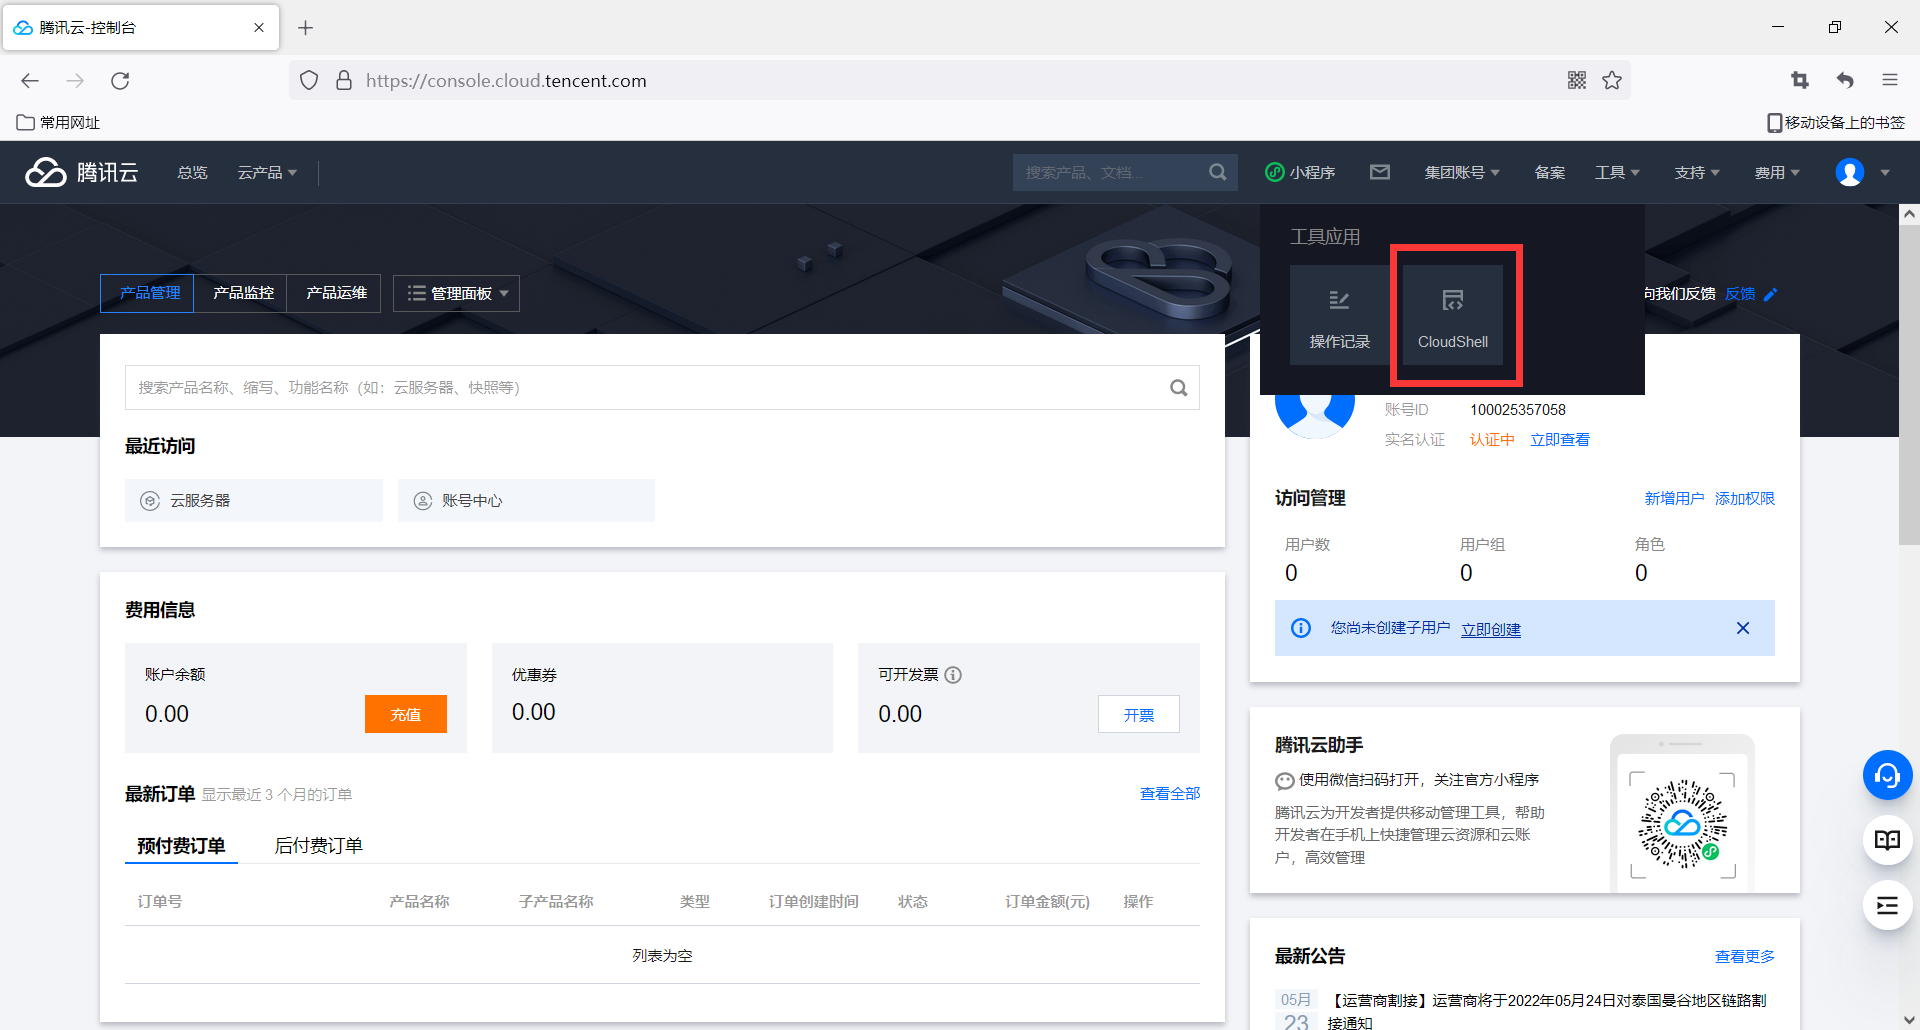
Task: Dismiss the 您尚未创建子用户 notice
Action: [1743, 628]
